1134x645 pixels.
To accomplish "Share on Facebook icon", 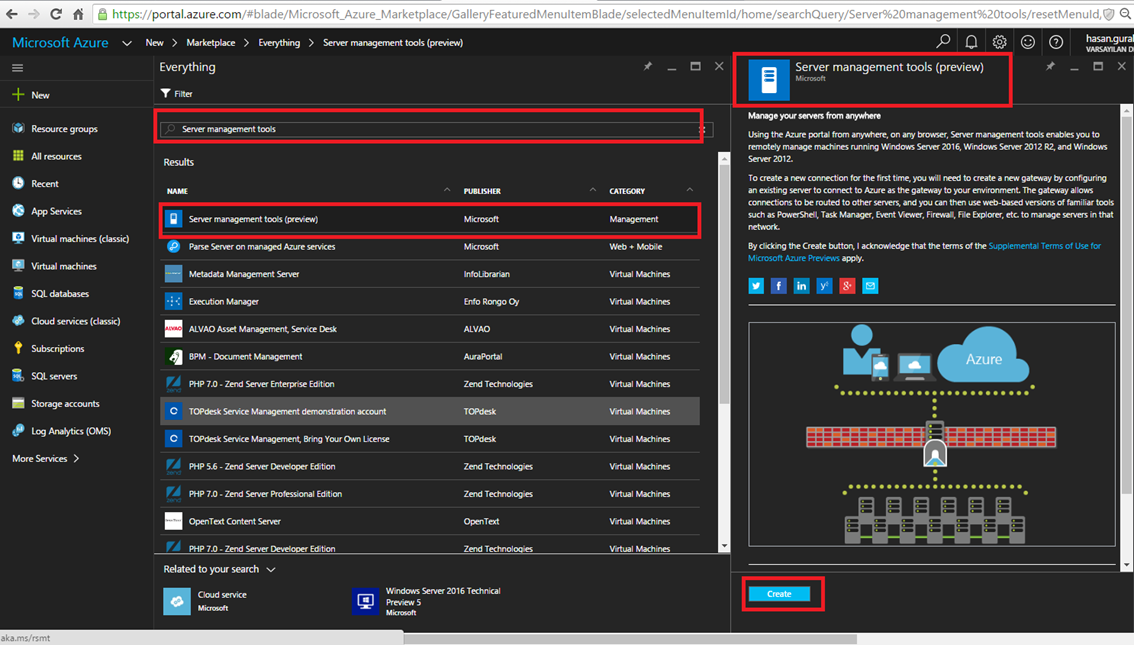I will point(778,286).
